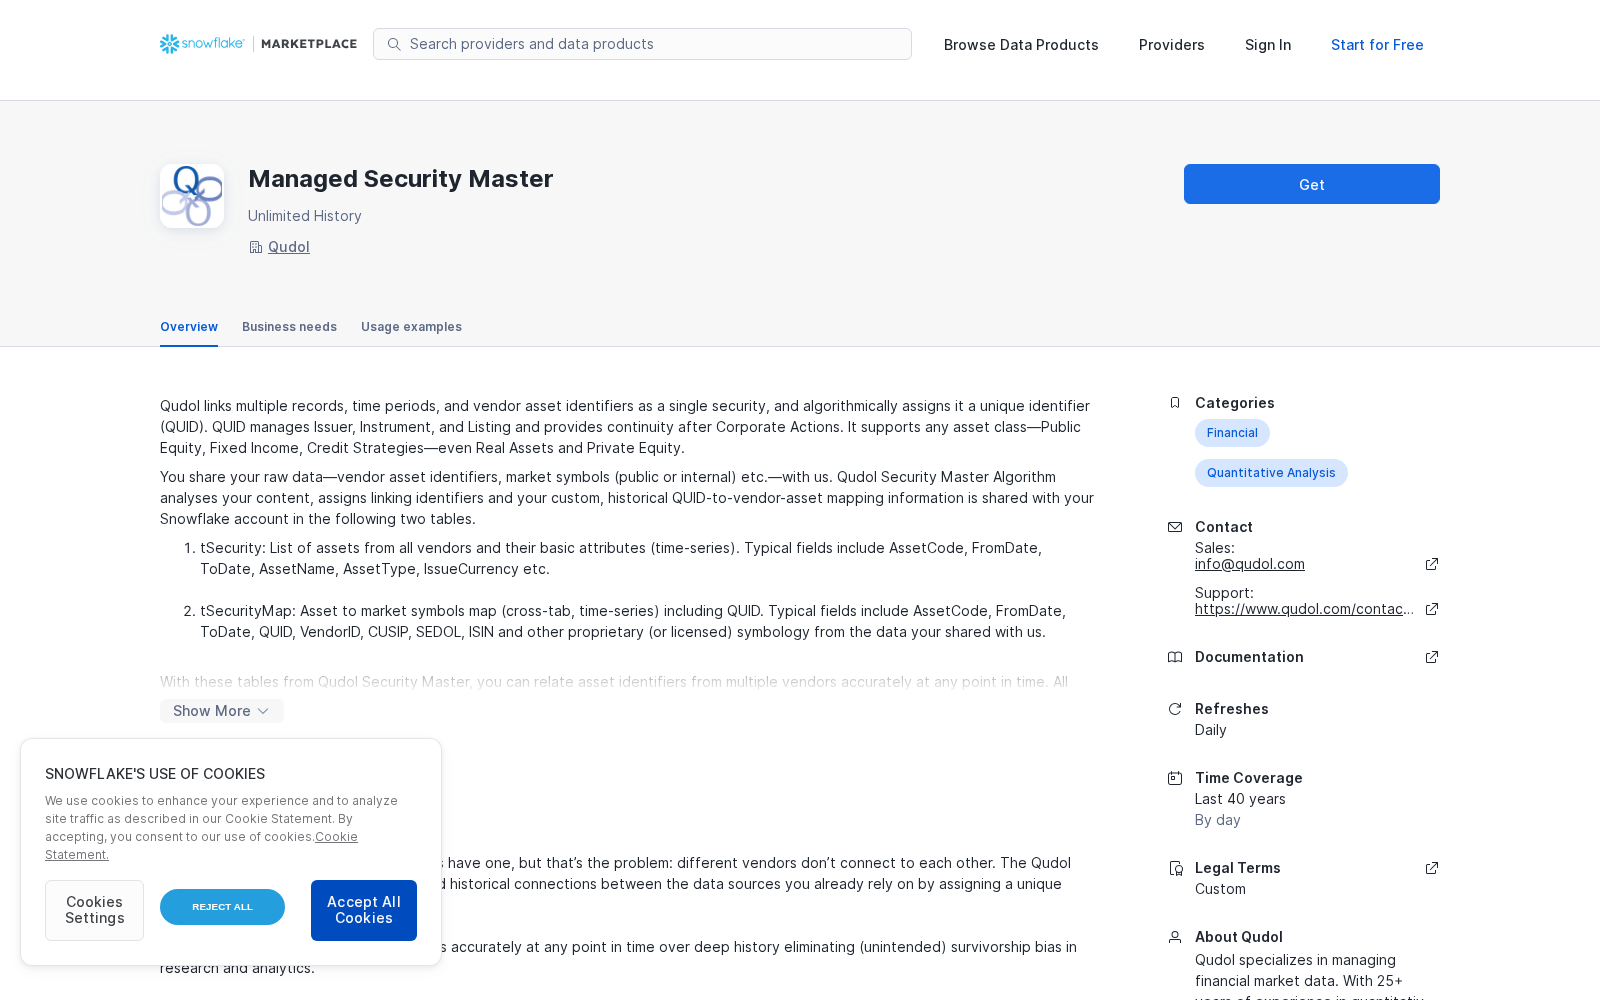This screenshot has height=1000, width=1600.
Task: Click the Refreshes heading
Action: pos(1232,709)
